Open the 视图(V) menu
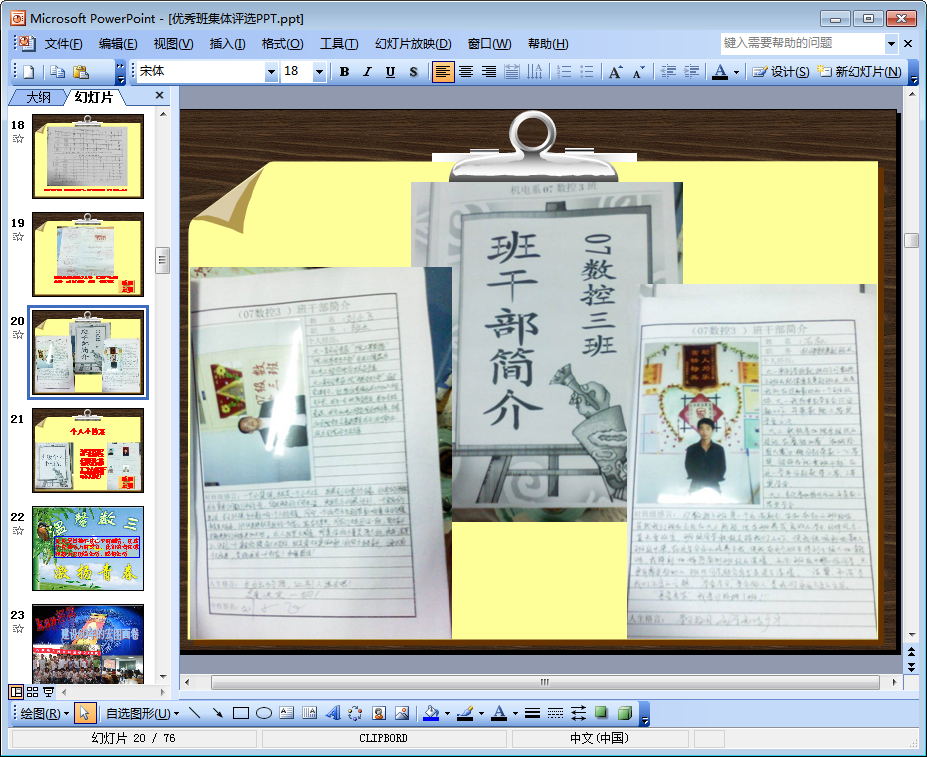 pos(173,44)
